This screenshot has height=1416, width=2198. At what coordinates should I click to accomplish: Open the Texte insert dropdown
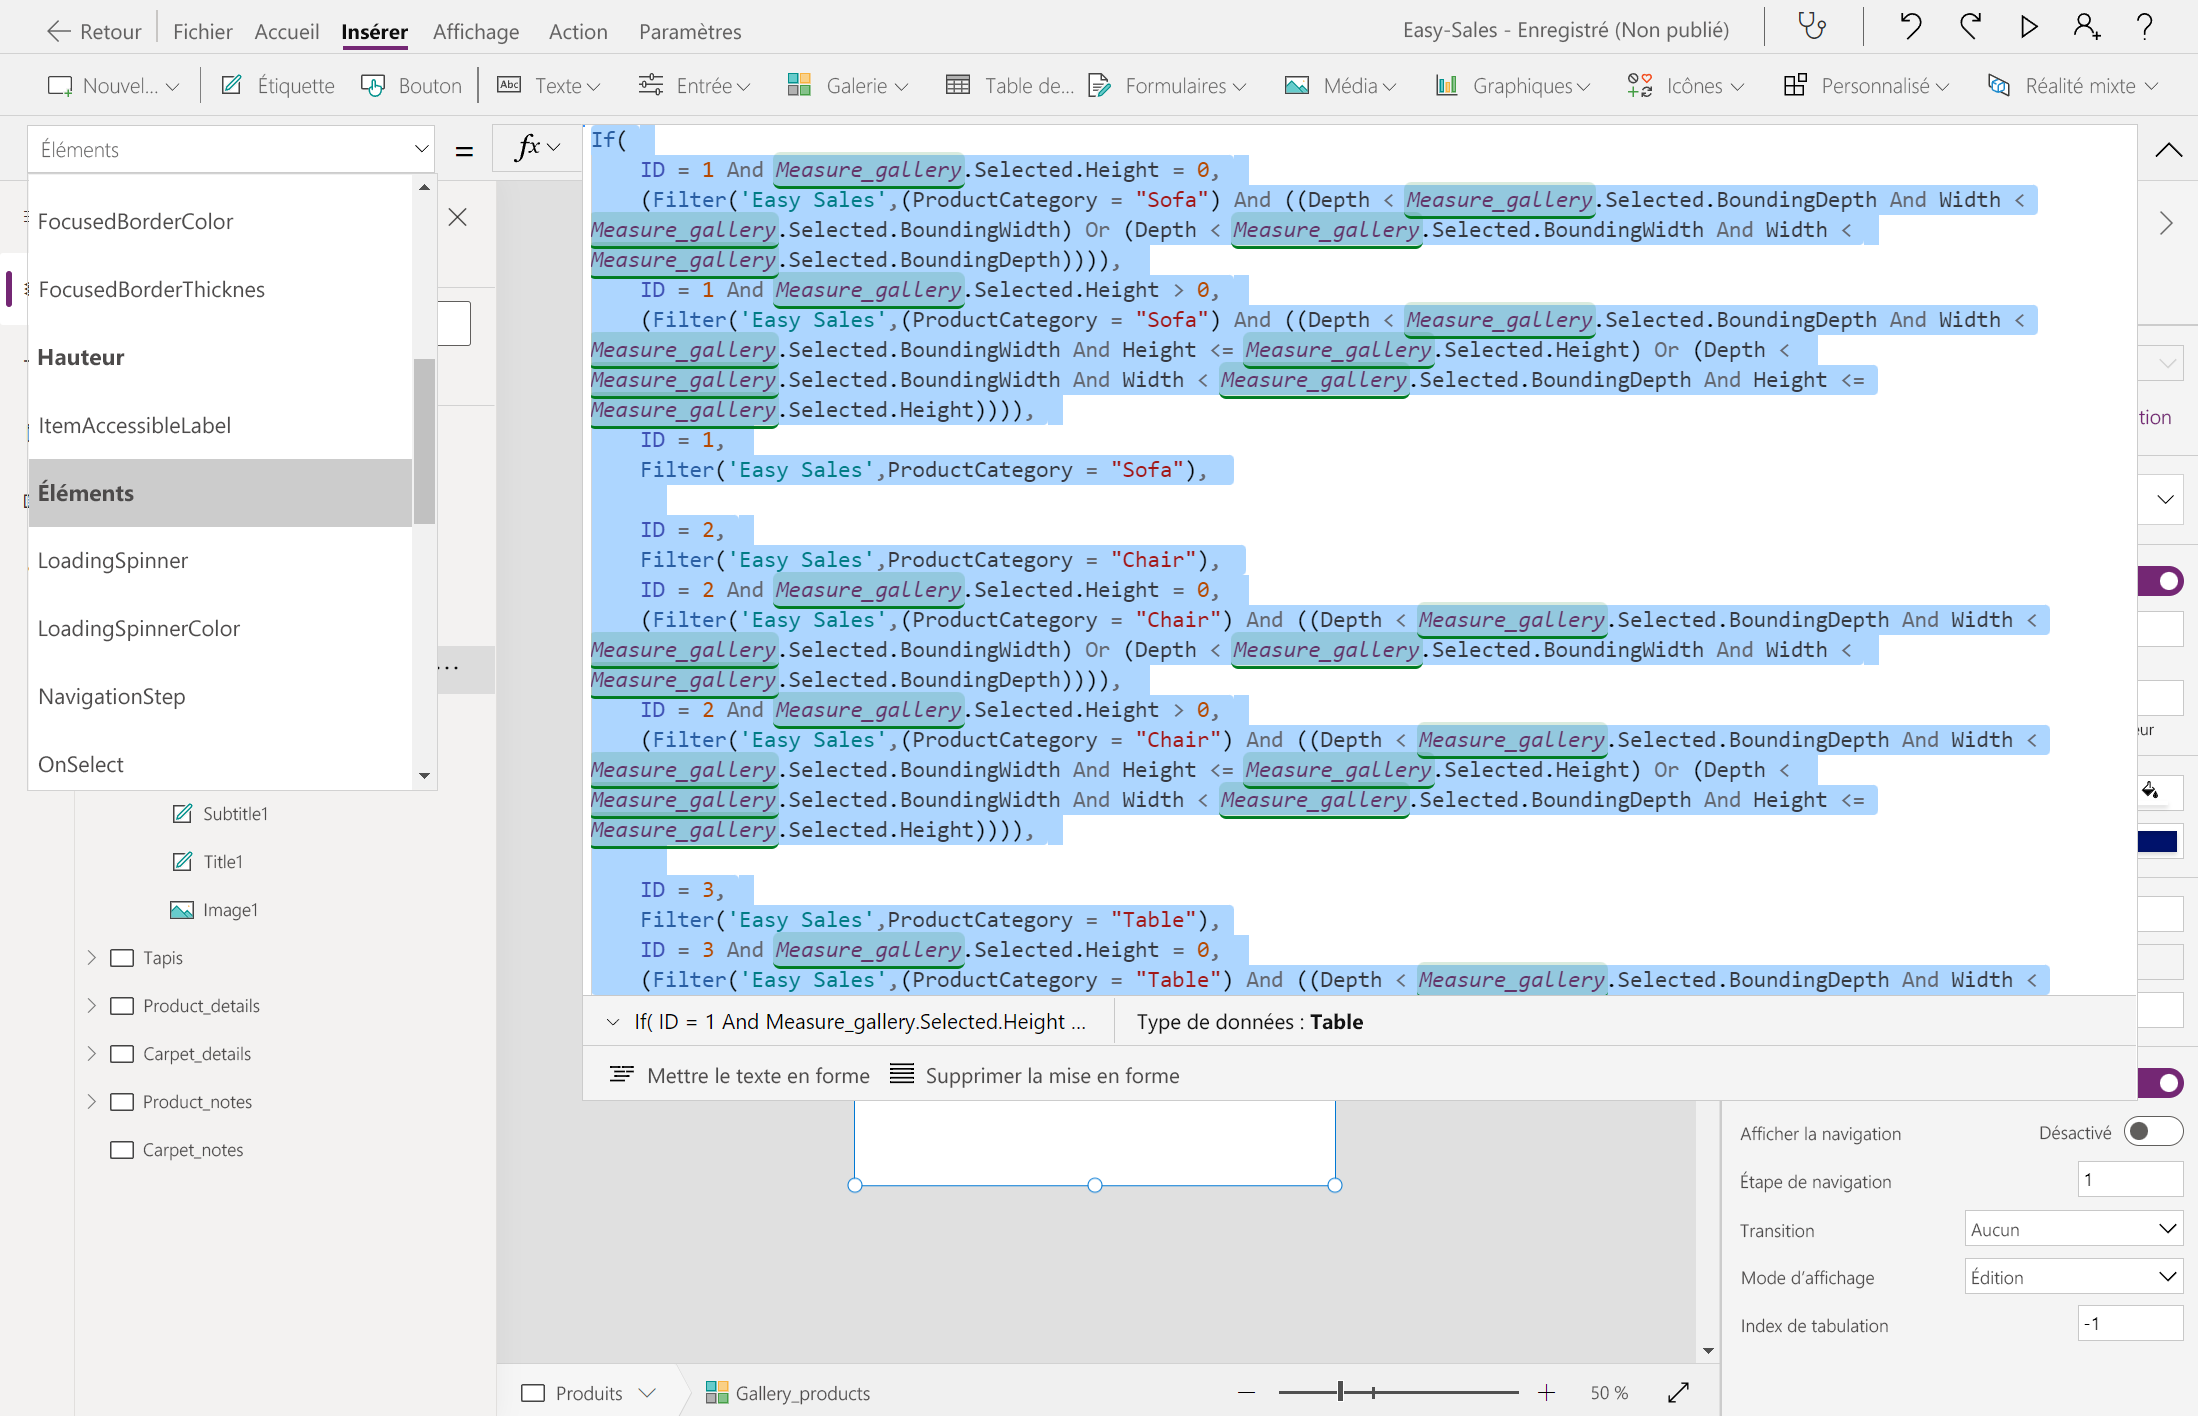(549, 85)
